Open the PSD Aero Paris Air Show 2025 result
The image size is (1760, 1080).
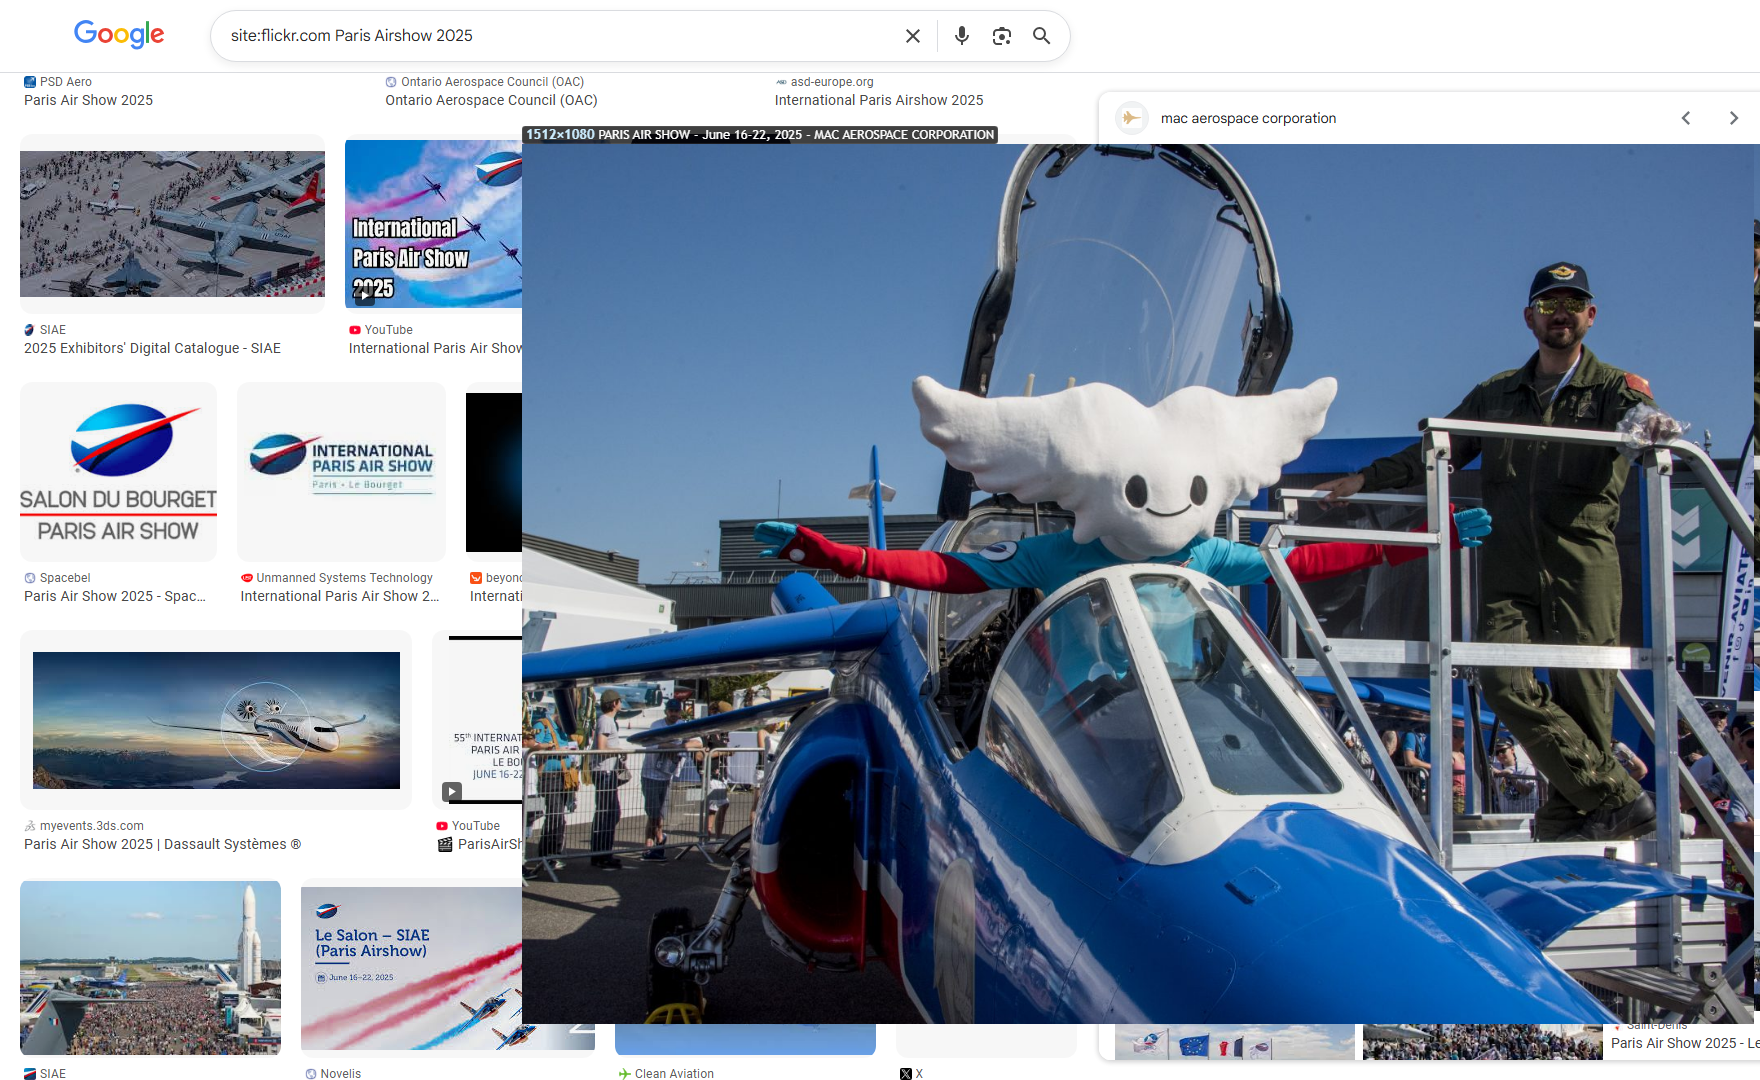[x=88, y=100]
